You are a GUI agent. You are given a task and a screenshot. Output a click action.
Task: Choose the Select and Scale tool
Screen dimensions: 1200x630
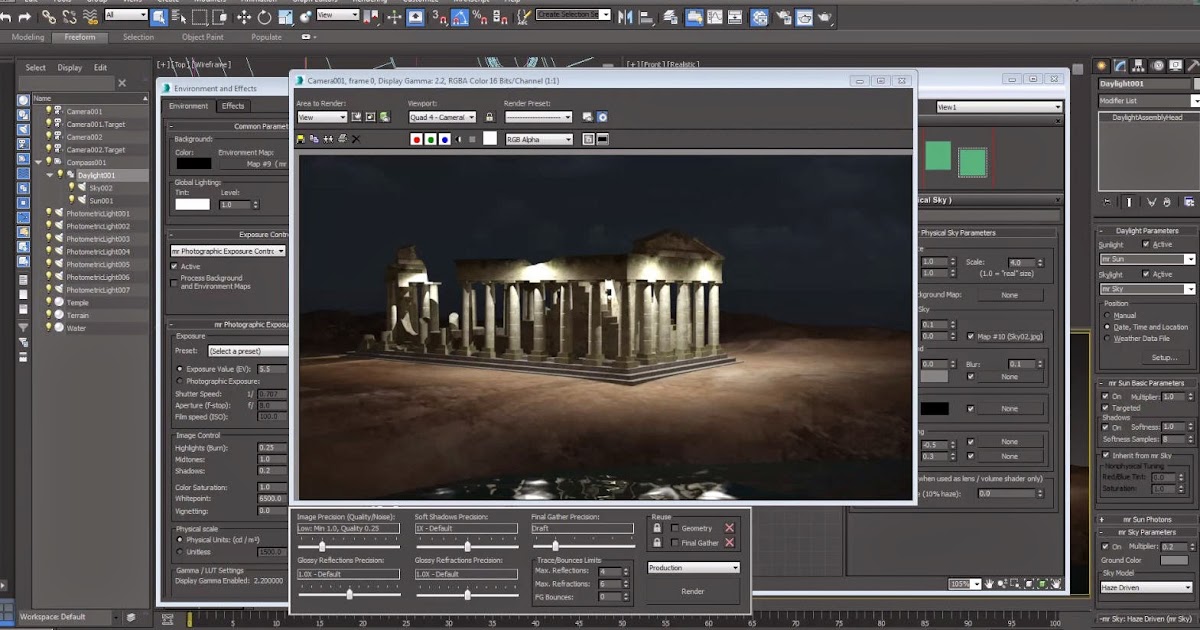tap(285, 17)
